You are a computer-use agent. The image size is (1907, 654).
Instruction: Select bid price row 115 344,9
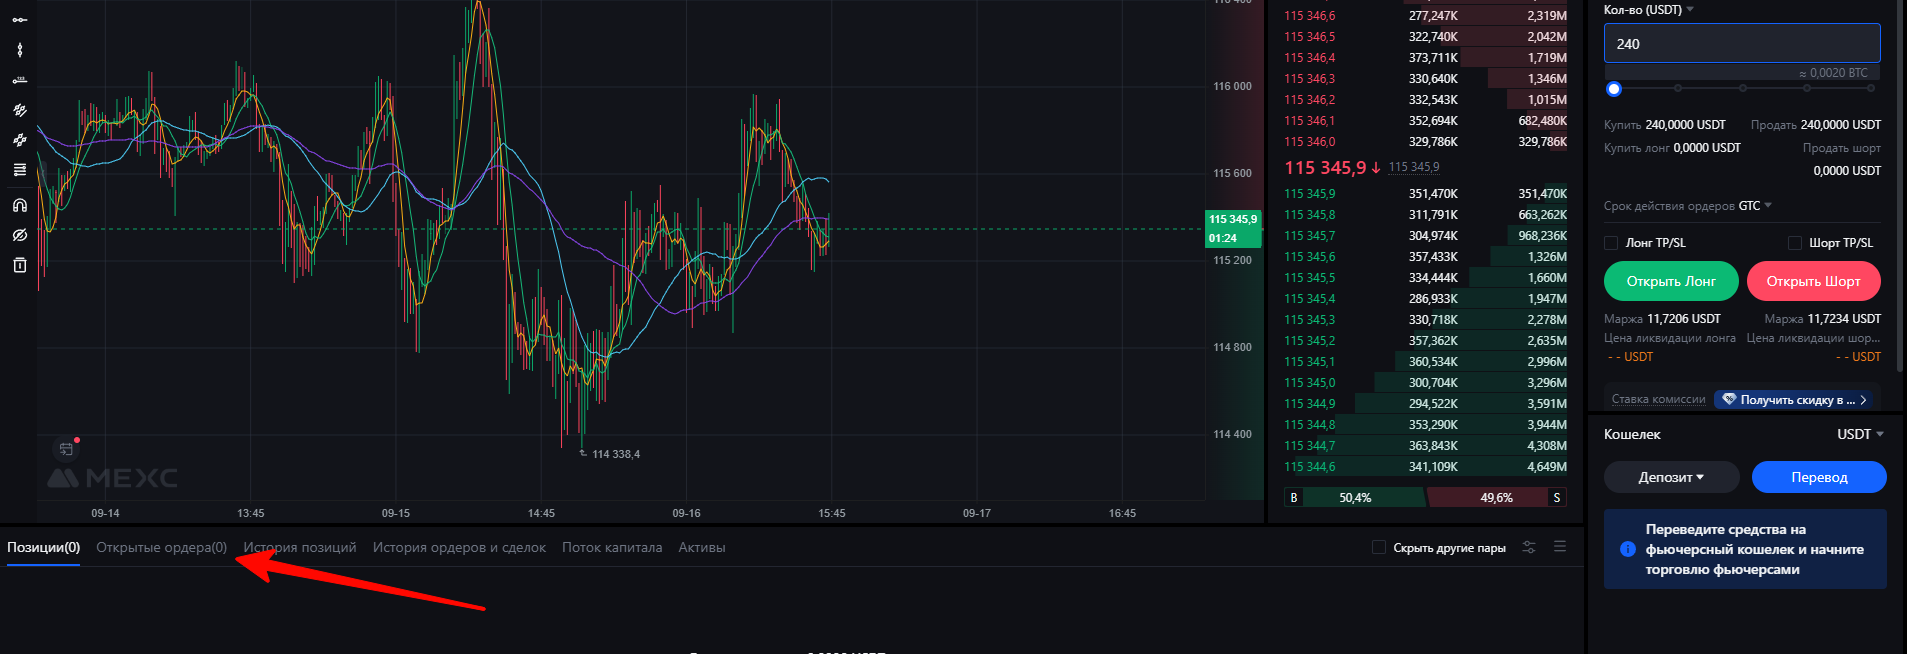pyautogui.click(x=1425, y=403)
